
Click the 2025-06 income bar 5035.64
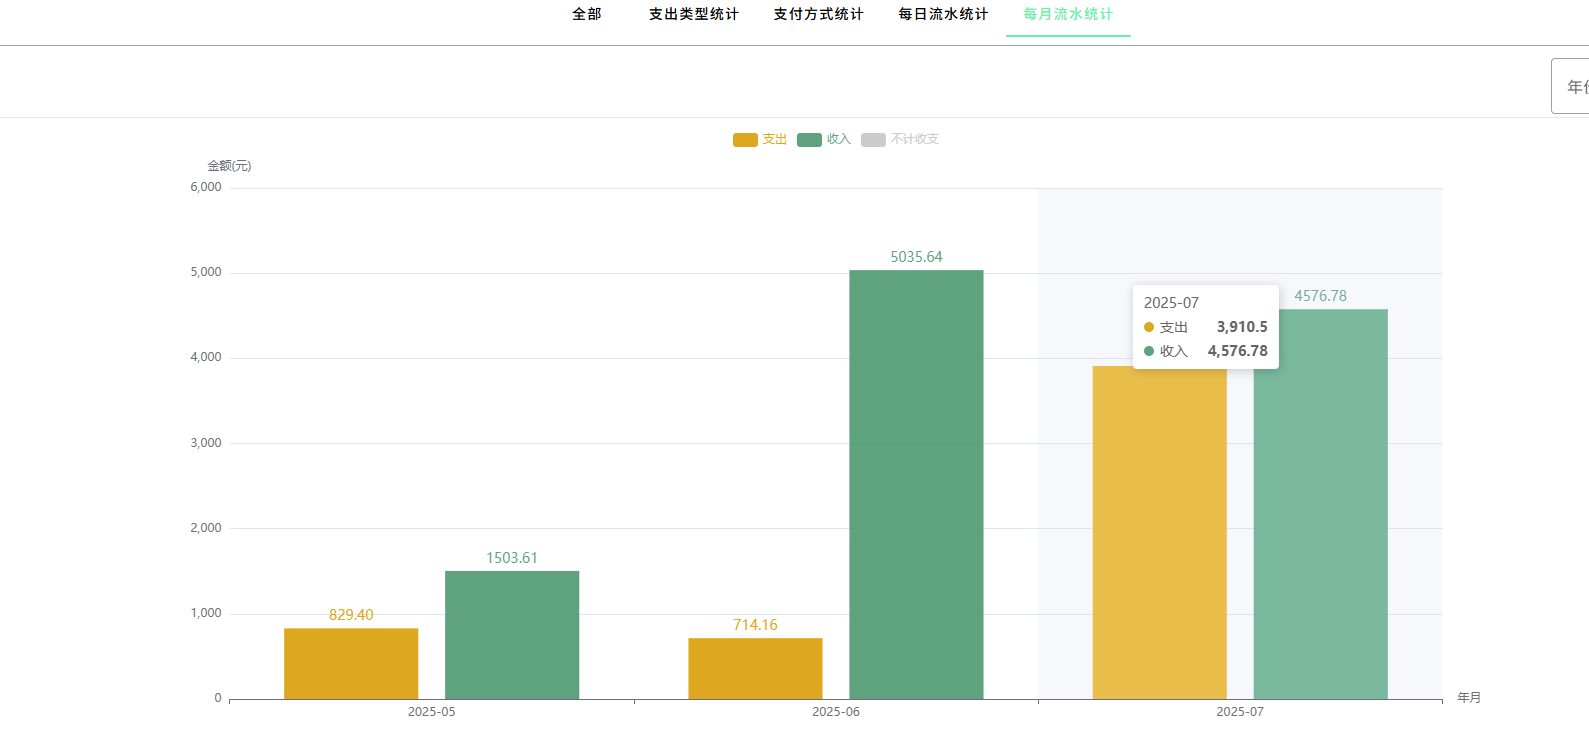[916, 485]
